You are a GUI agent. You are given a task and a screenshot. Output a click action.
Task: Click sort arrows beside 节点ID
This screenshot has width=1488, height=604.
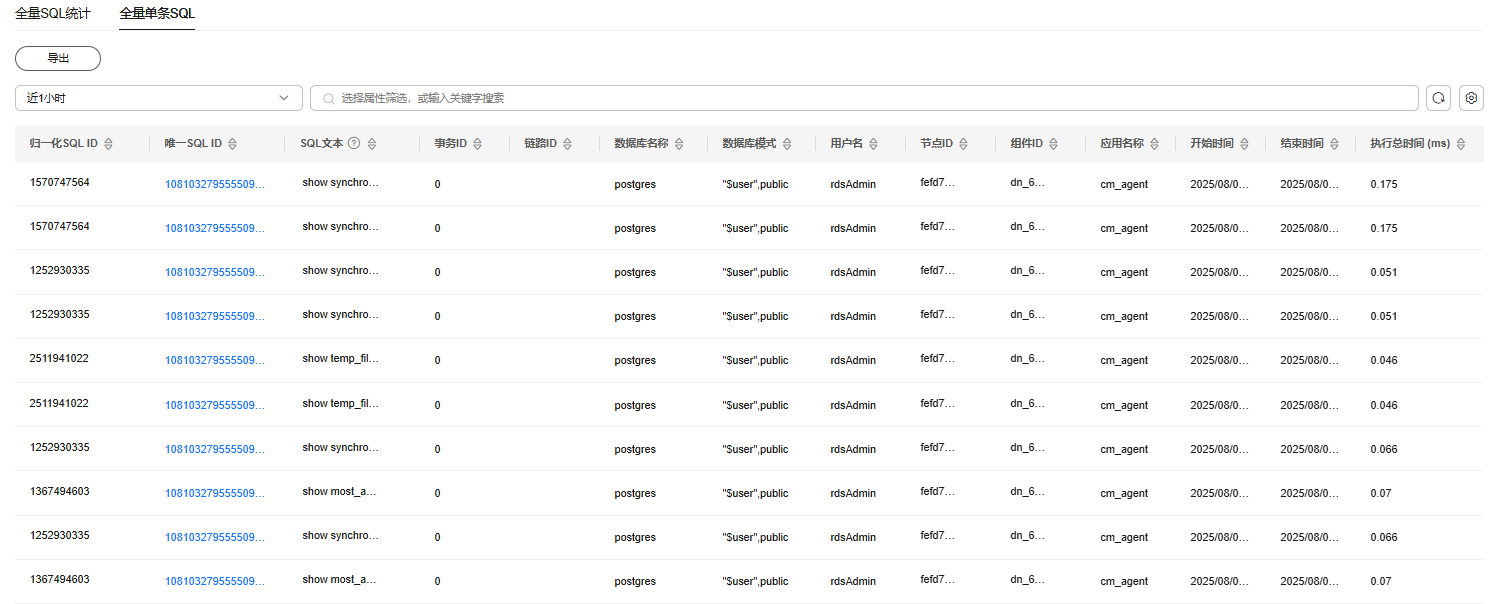tap(963, 144)
